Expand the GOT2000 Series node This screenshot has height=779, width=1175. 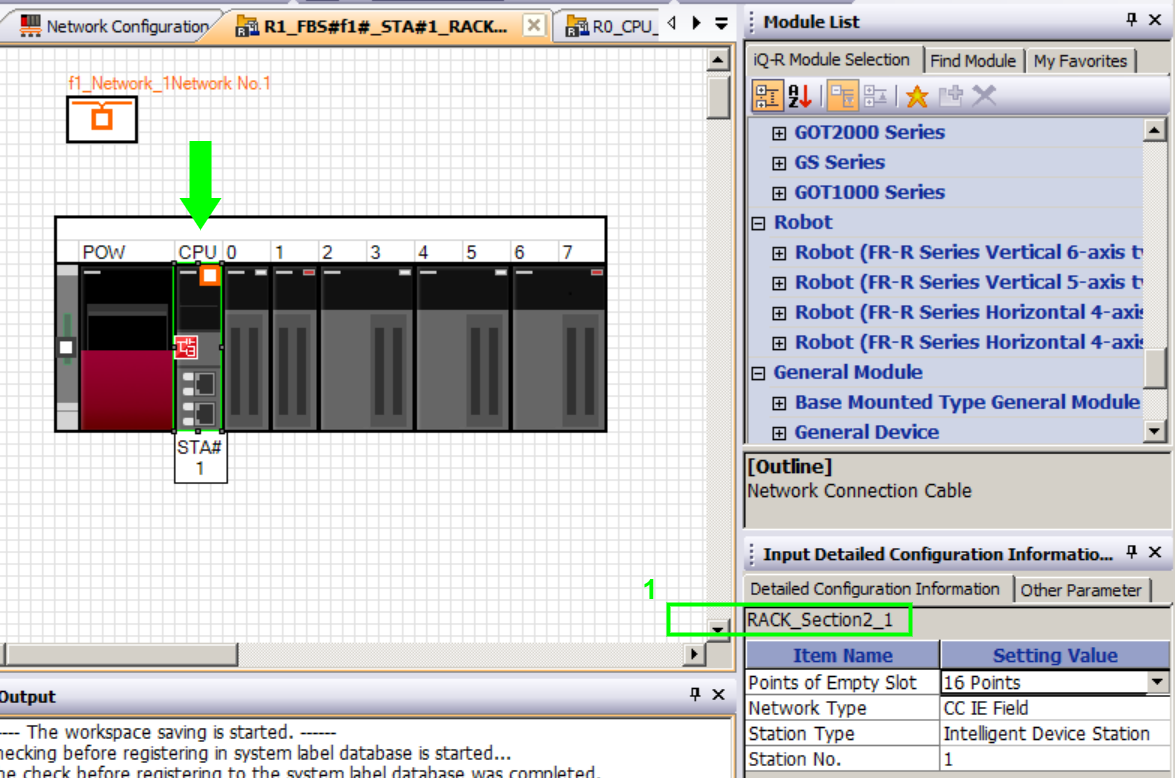pyautogui.click(x=779, y=133)
